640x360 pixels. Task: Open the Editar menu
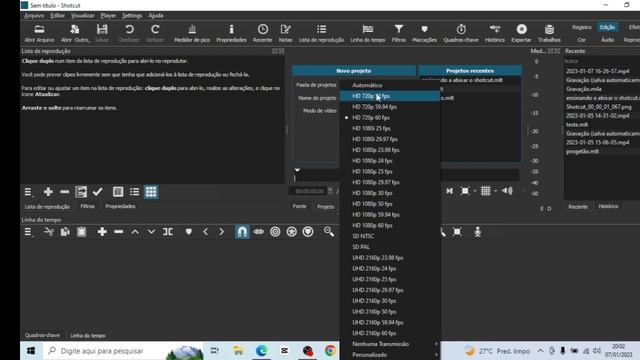(58, 16)
